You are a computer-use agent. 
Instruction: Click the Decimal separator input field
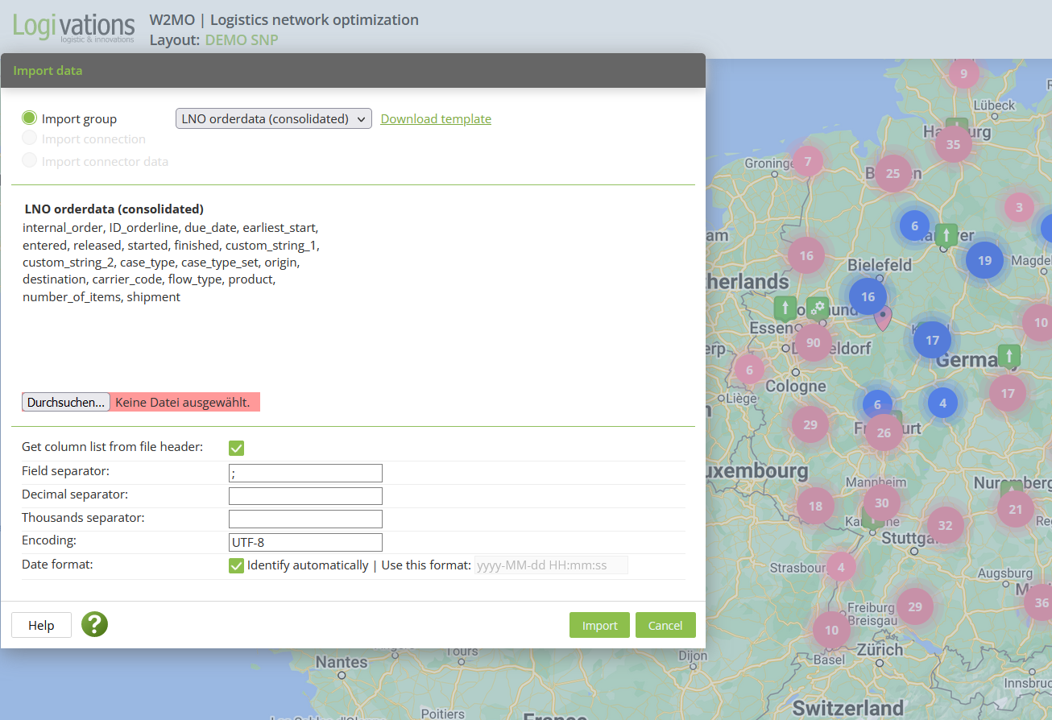(x=305, y=496)
